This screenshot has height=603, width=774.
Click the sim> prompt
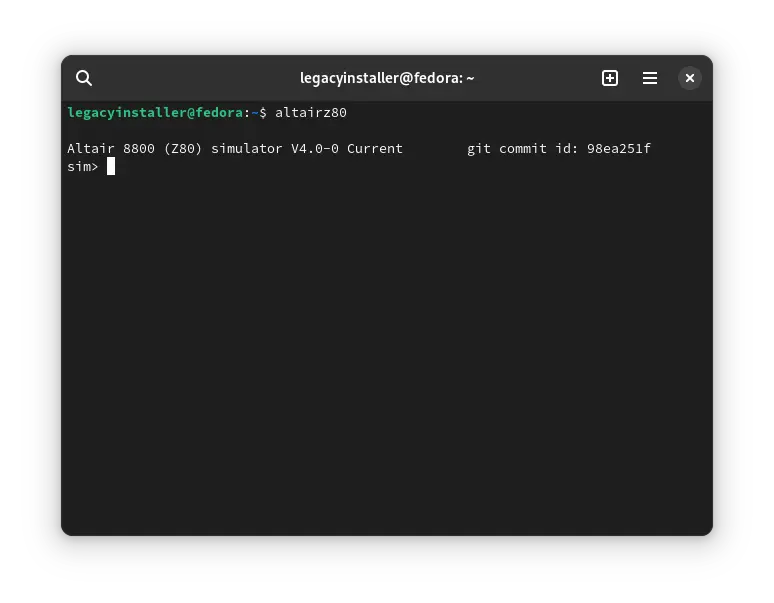click(82, 167)
